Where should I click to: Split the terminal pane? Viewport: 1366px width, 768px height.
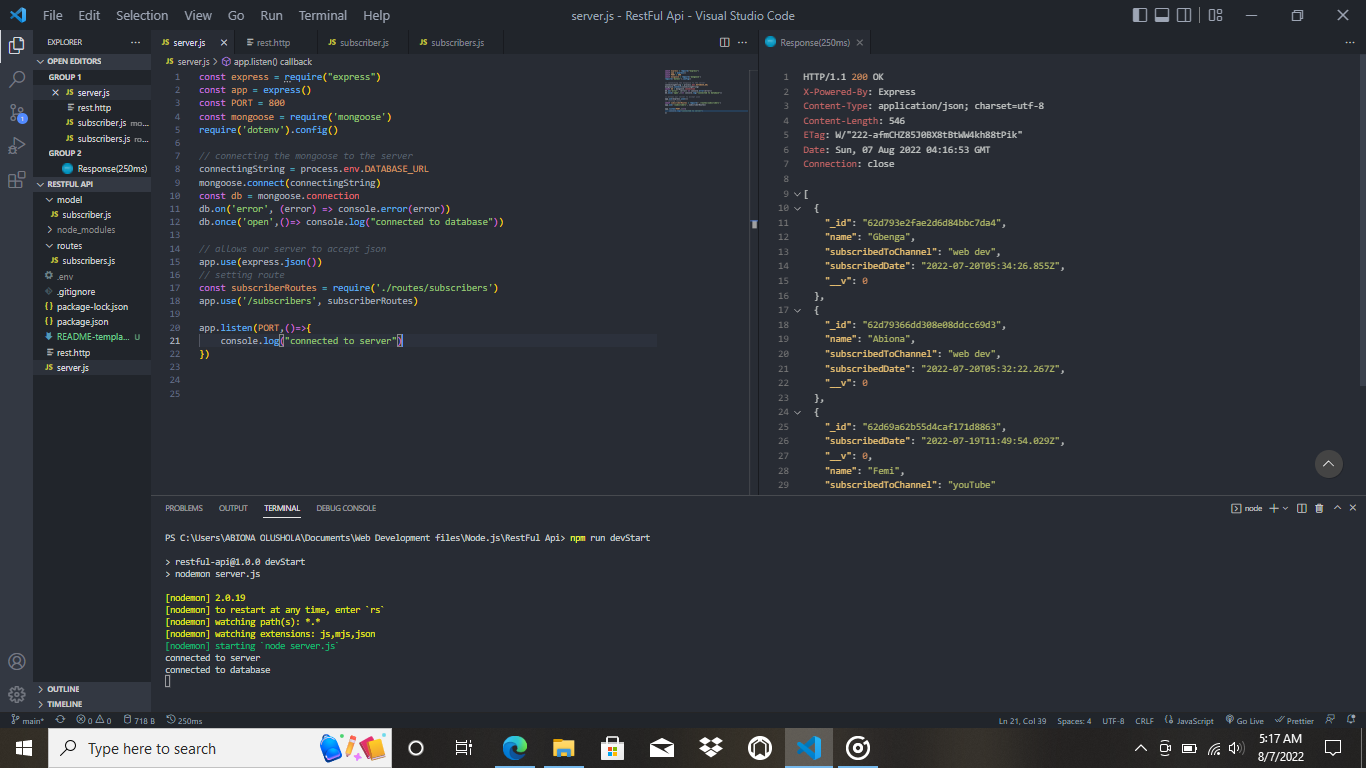pos(1301,508)
